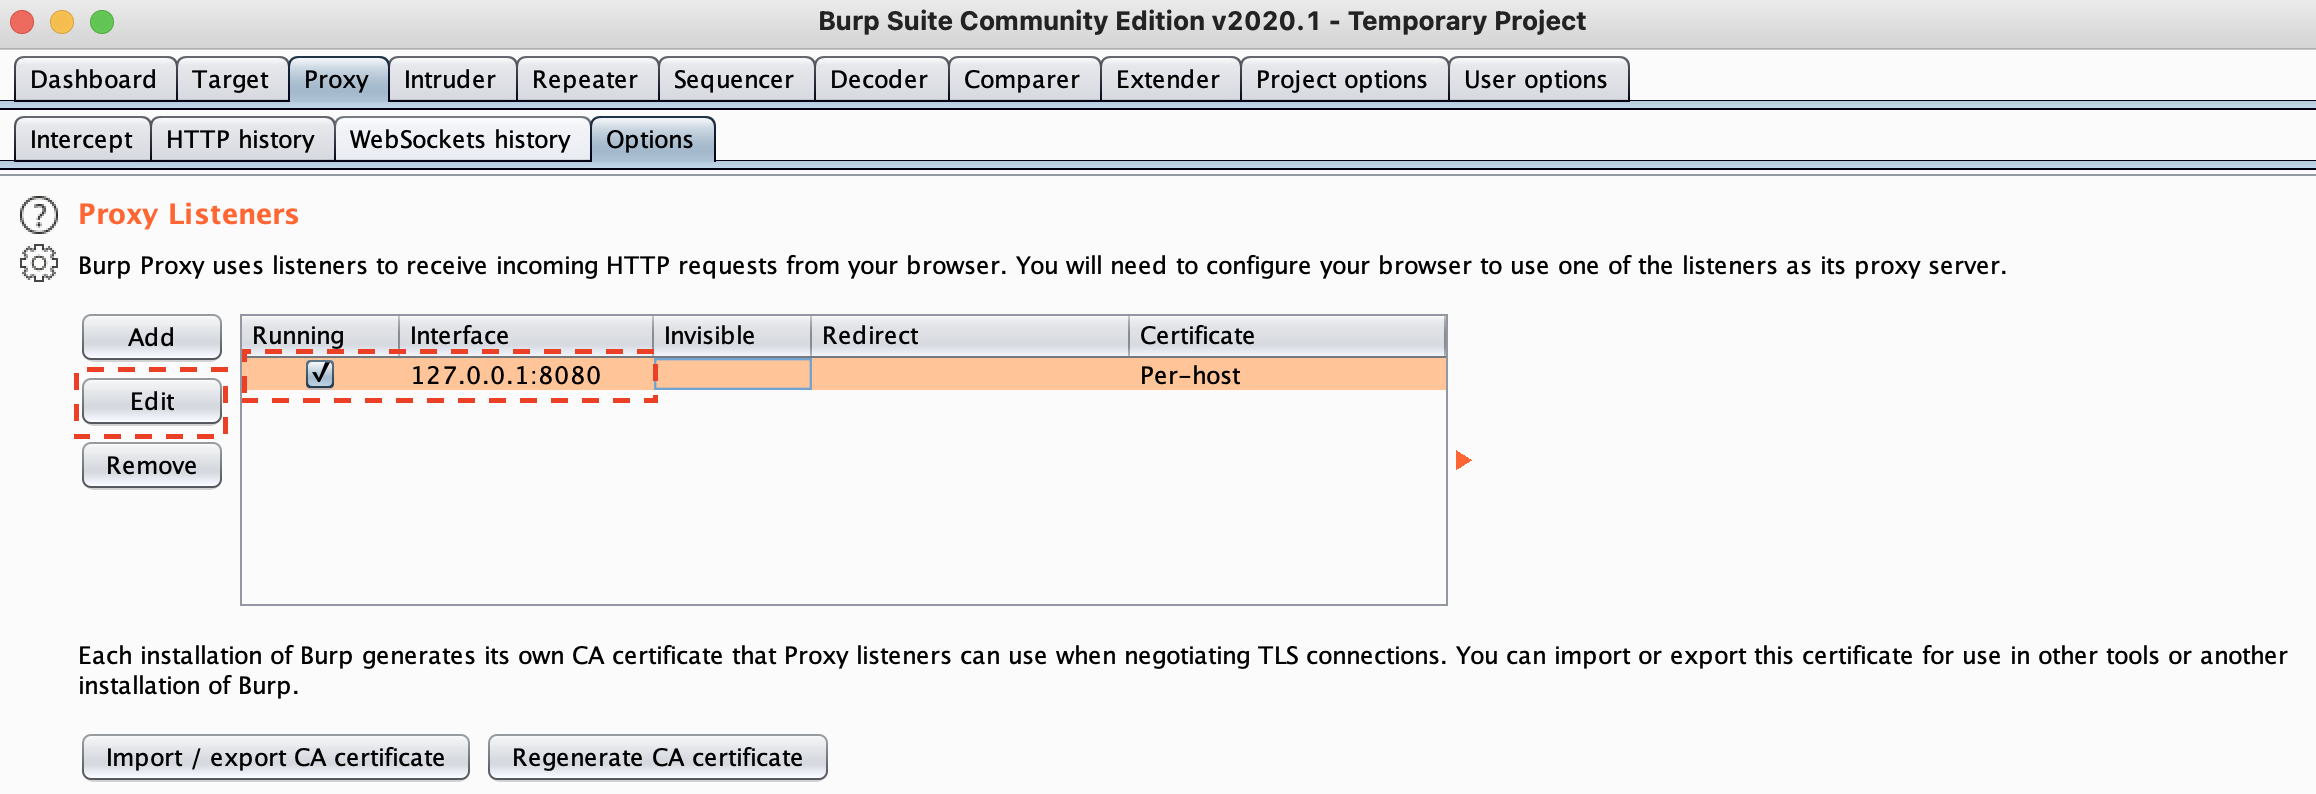2316x794 pixels.
Task: Open the Proxy Listeners help icon
Action: pos(39,215)
